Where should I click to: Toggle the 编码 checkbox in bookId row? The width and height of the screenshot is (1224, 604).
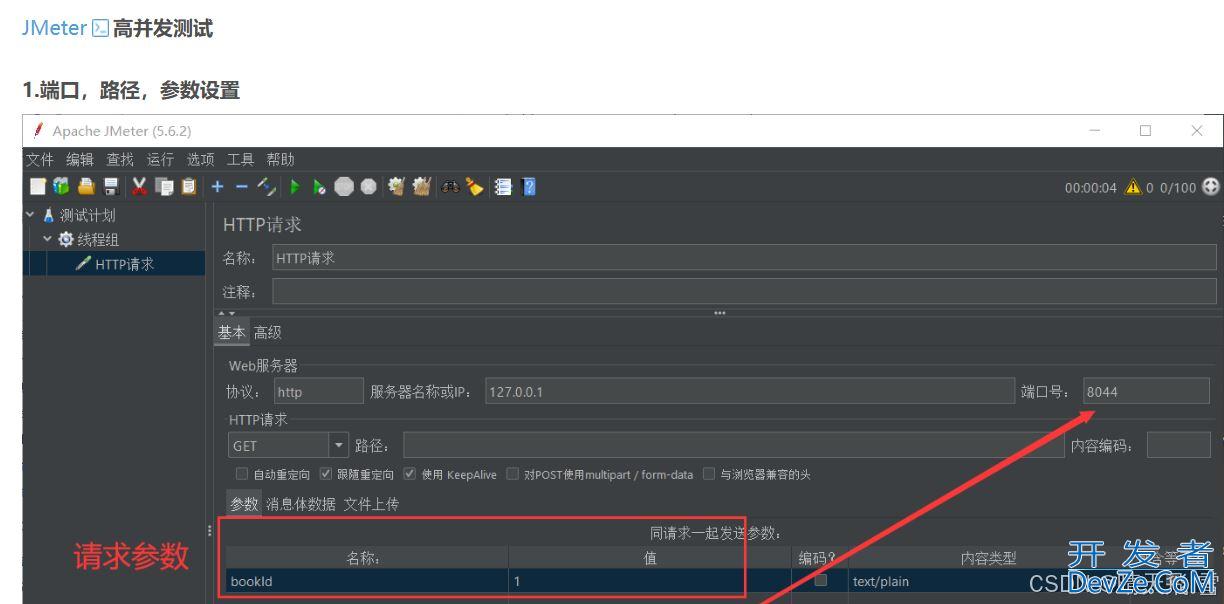820,580
